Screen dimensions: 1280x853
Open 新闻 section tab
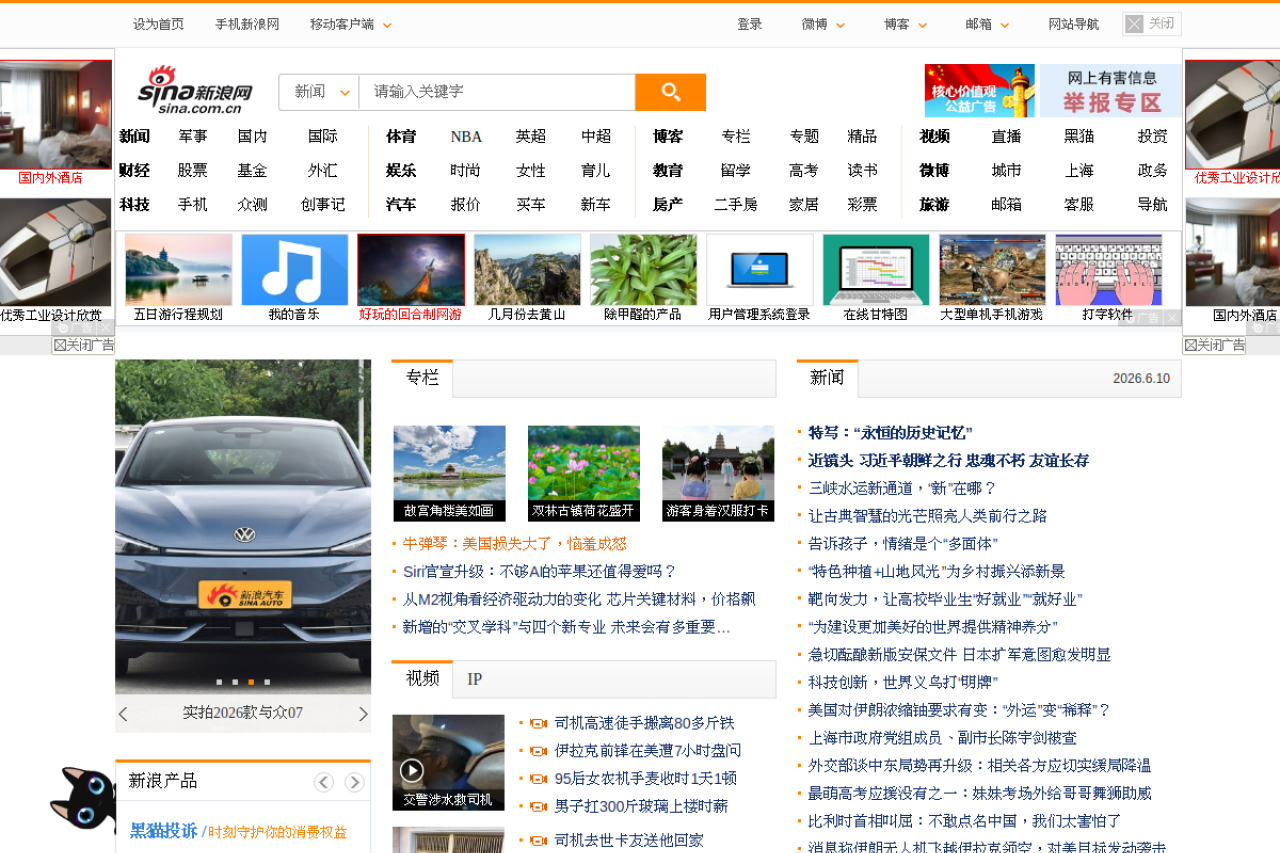tap(827, 378)
